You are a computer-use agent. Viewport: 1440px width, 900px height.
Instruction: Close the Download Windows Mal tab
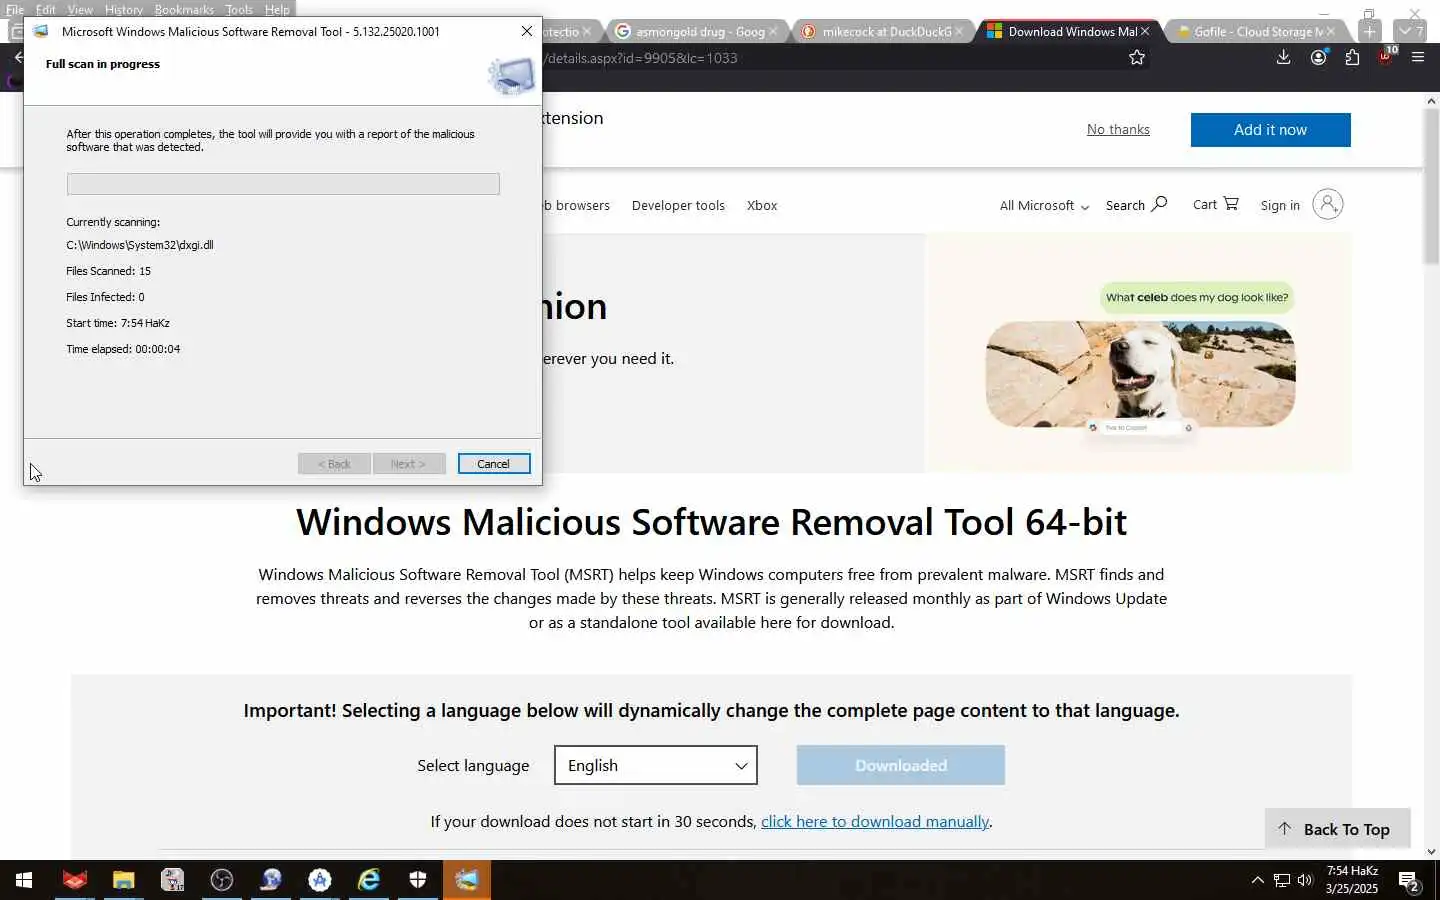tap(1145, 31)
